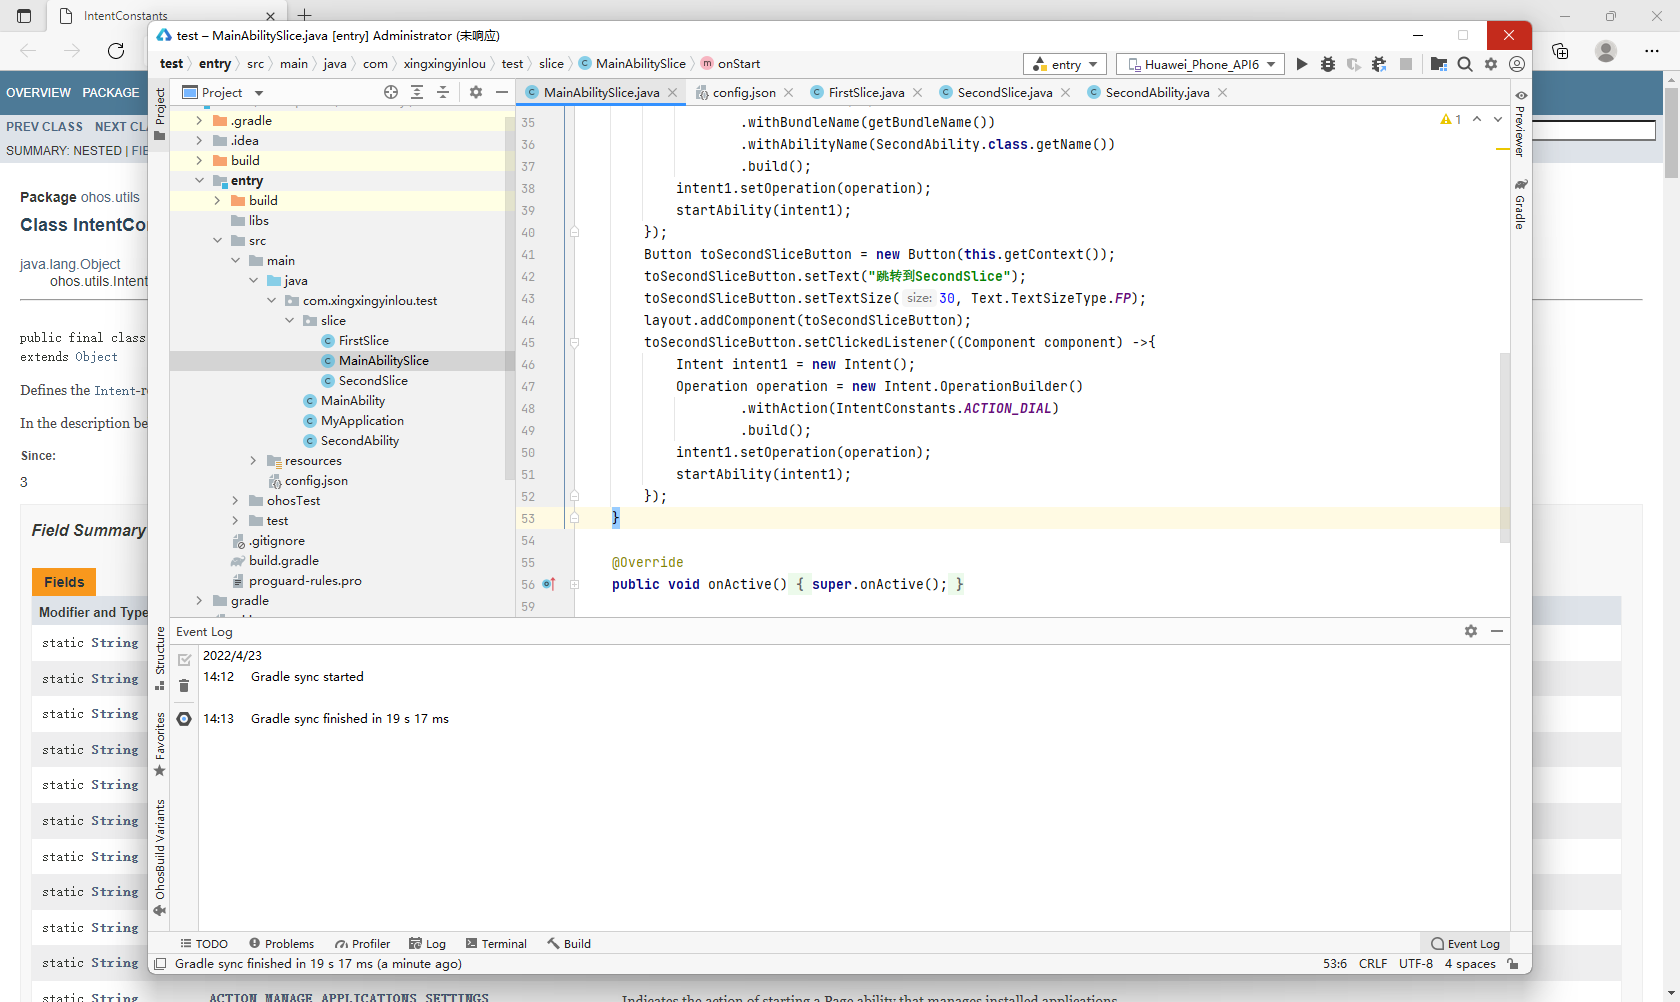Expand the resources folder

coord(253,460)
